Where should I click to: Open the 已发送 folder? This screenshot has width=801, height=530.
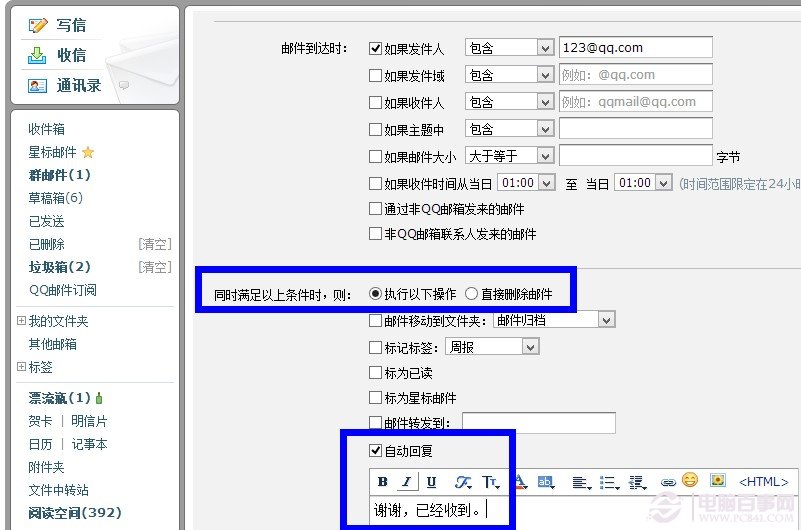pos(46,221)
